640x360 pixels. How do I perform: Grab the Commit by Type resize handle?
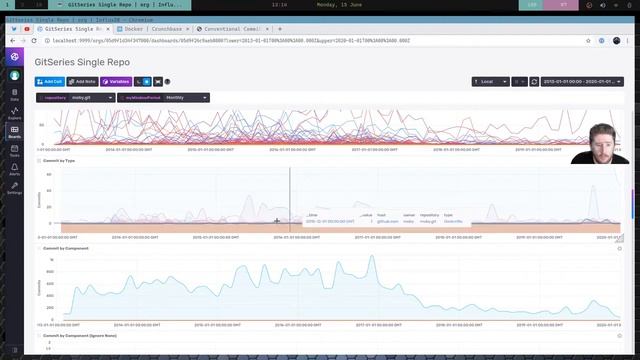point(620,238)
